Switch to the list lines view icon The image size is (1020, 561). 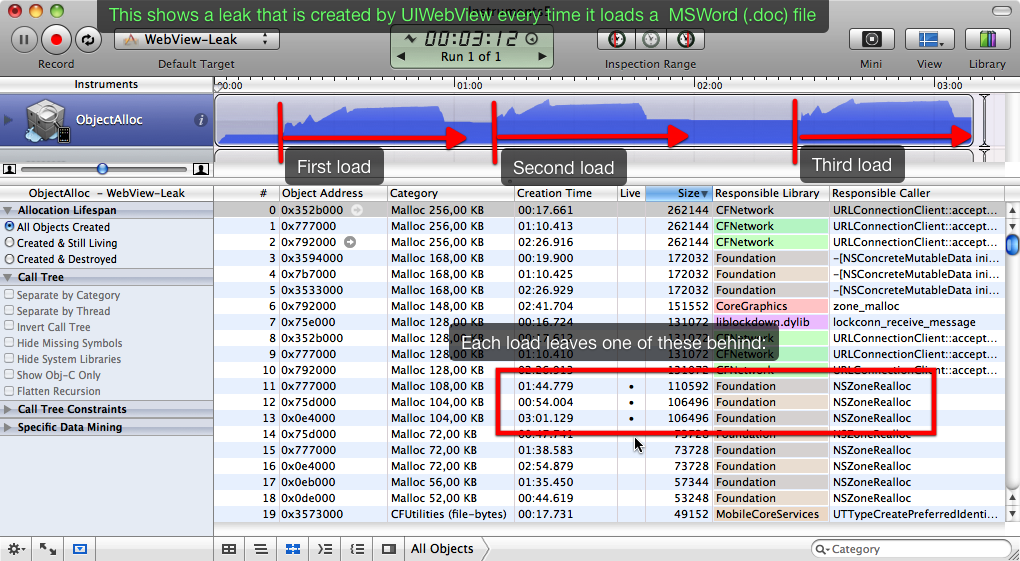(261, 549)
